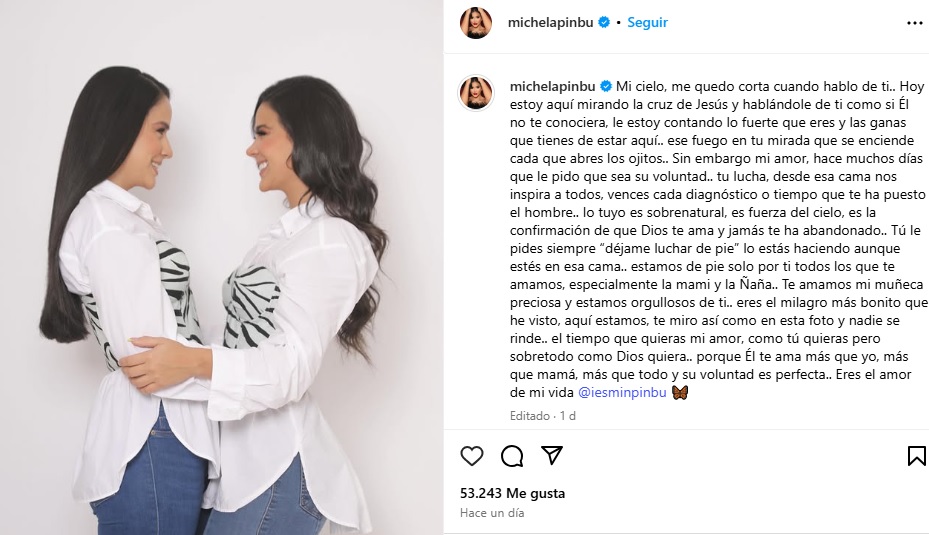Click the Me gusta label text
Image resolution: width=929 pixels, height=535 pixels.
click(x=536, y=493)
